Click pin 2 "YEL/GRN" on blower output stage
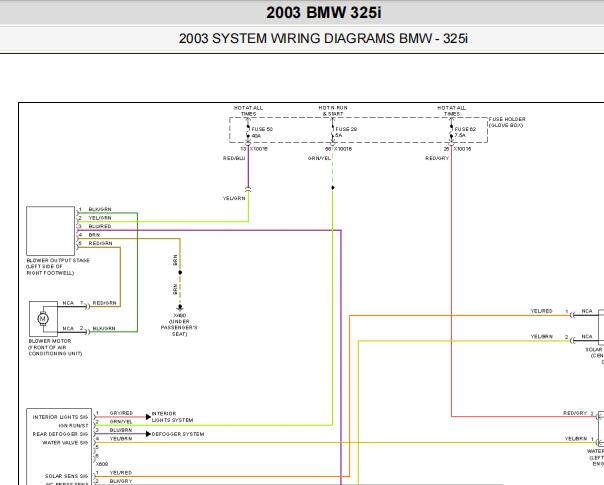 tap(100, 218)
